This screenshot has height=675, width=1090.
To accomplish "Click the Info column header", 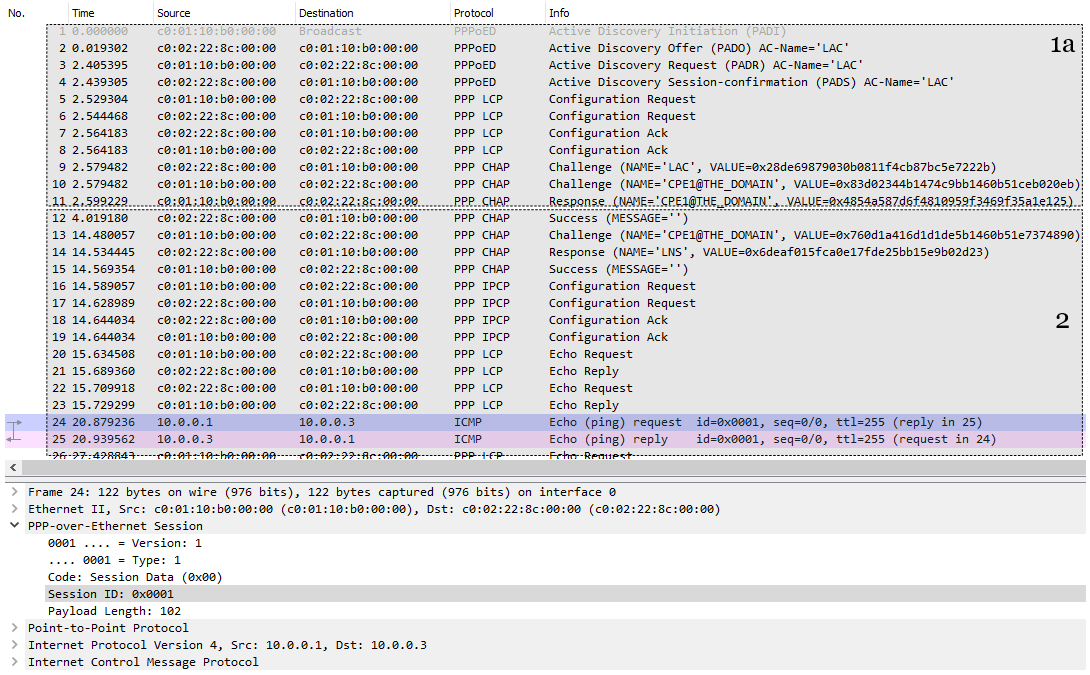I will click(x=559, y=13).
